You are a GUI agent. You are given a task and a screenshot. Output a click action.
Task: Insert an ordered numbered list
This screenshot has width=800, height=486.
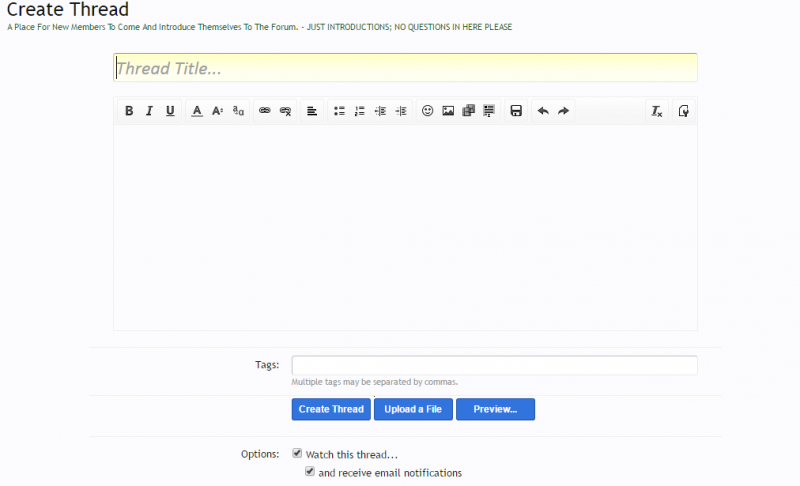click(360, 111)
